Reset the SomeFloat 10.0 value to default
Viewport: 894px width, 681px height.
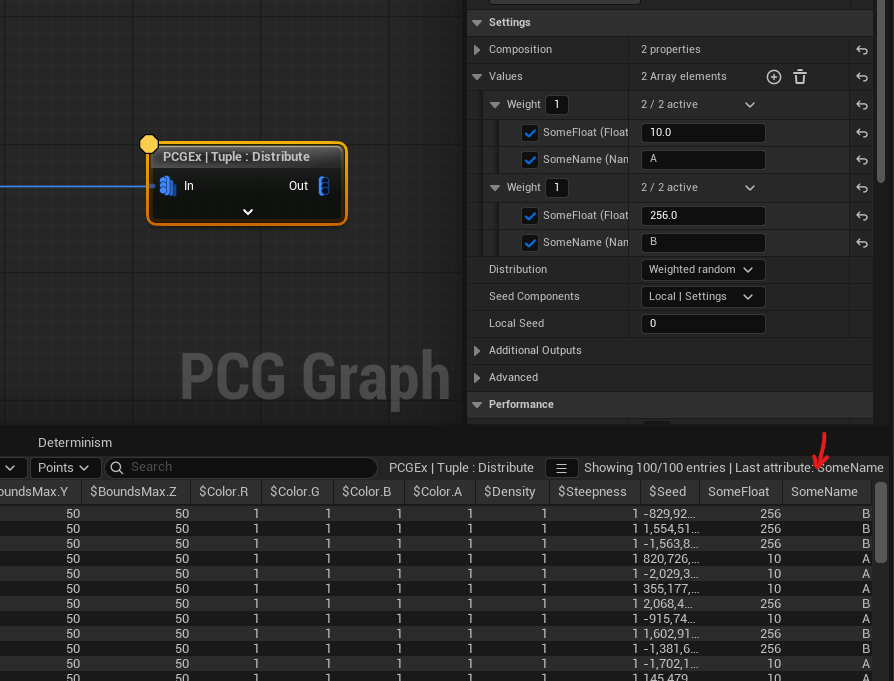[x=862, y=133]
